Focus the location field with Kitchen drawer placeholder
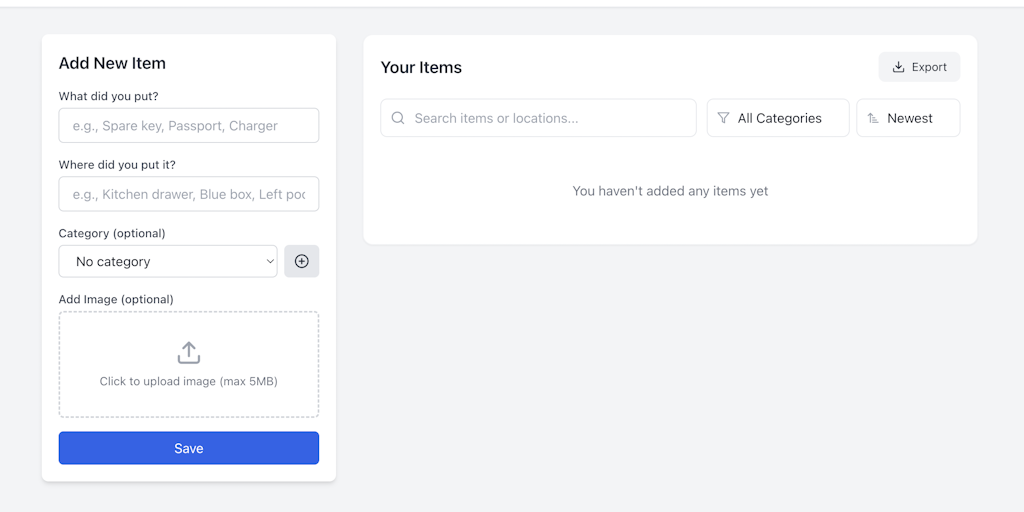The image size is (1024, 512). [189, 194]
